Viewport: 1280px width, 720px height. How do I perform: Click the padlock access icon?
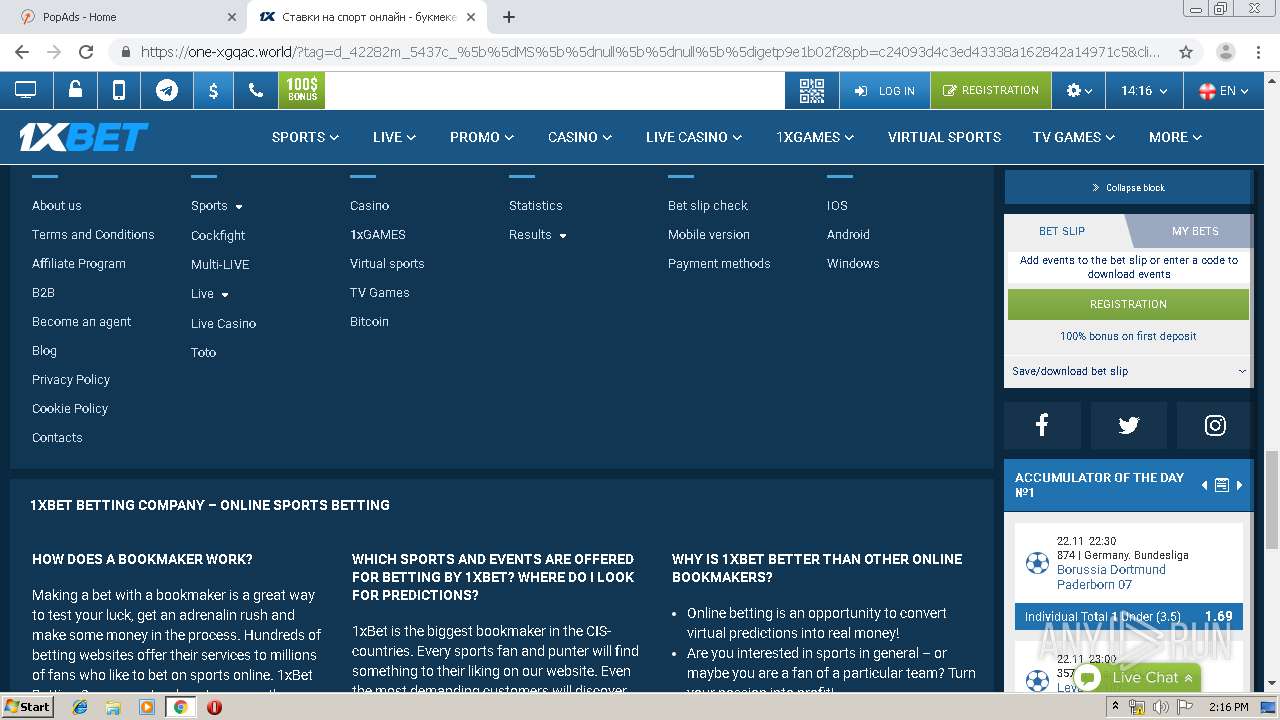coord(75,90)
